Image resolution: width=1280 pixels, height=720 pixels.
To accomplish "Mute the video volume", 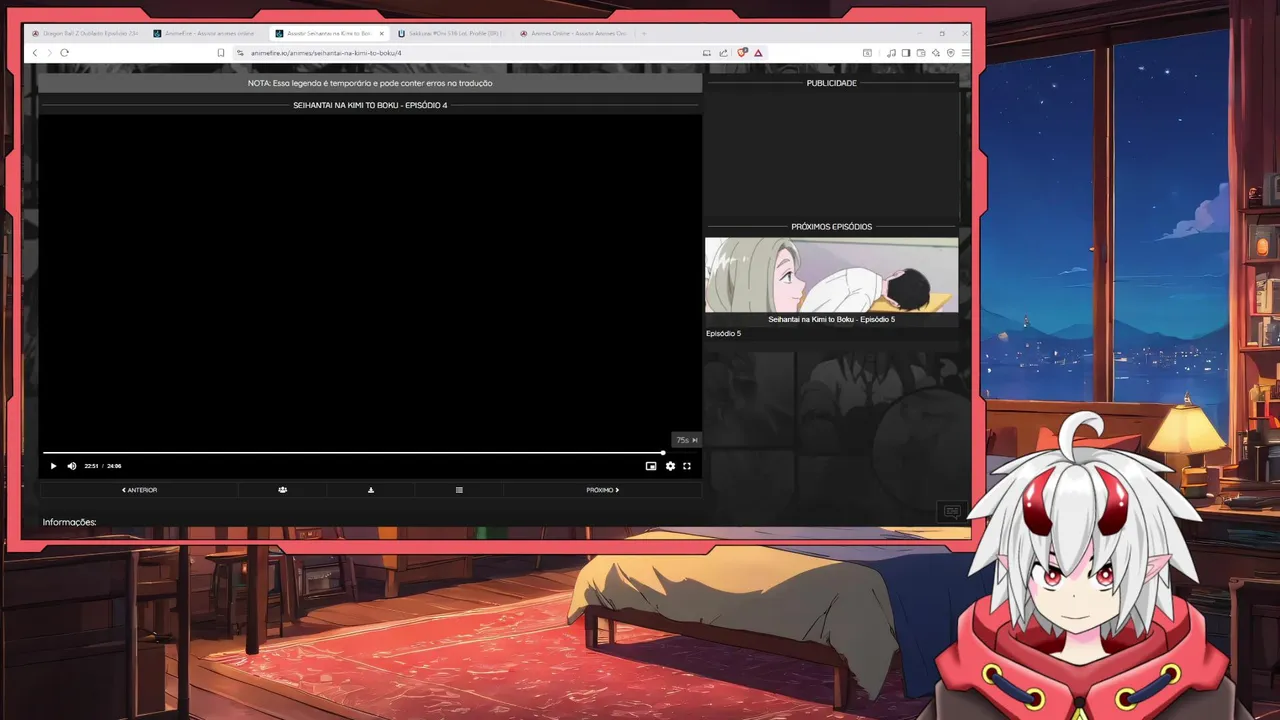I will click(x=72, y=466).
